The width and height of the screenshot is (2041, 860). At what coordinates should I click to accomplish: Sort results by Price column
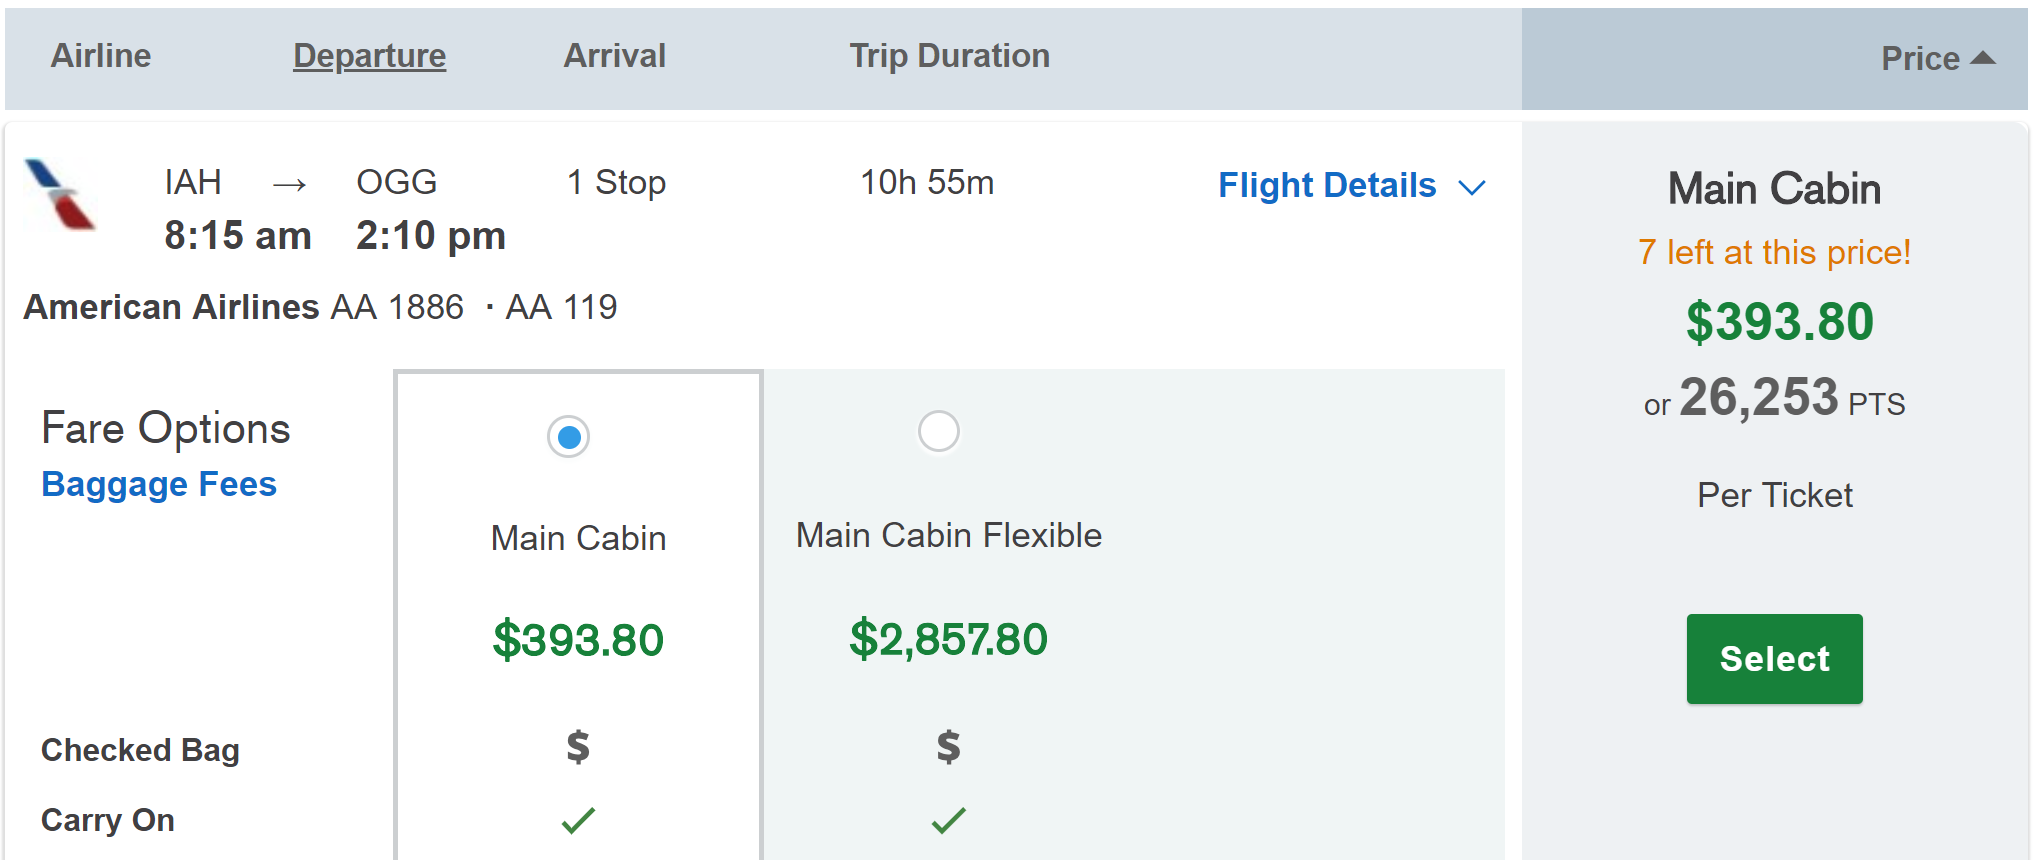click(1920, 58)
